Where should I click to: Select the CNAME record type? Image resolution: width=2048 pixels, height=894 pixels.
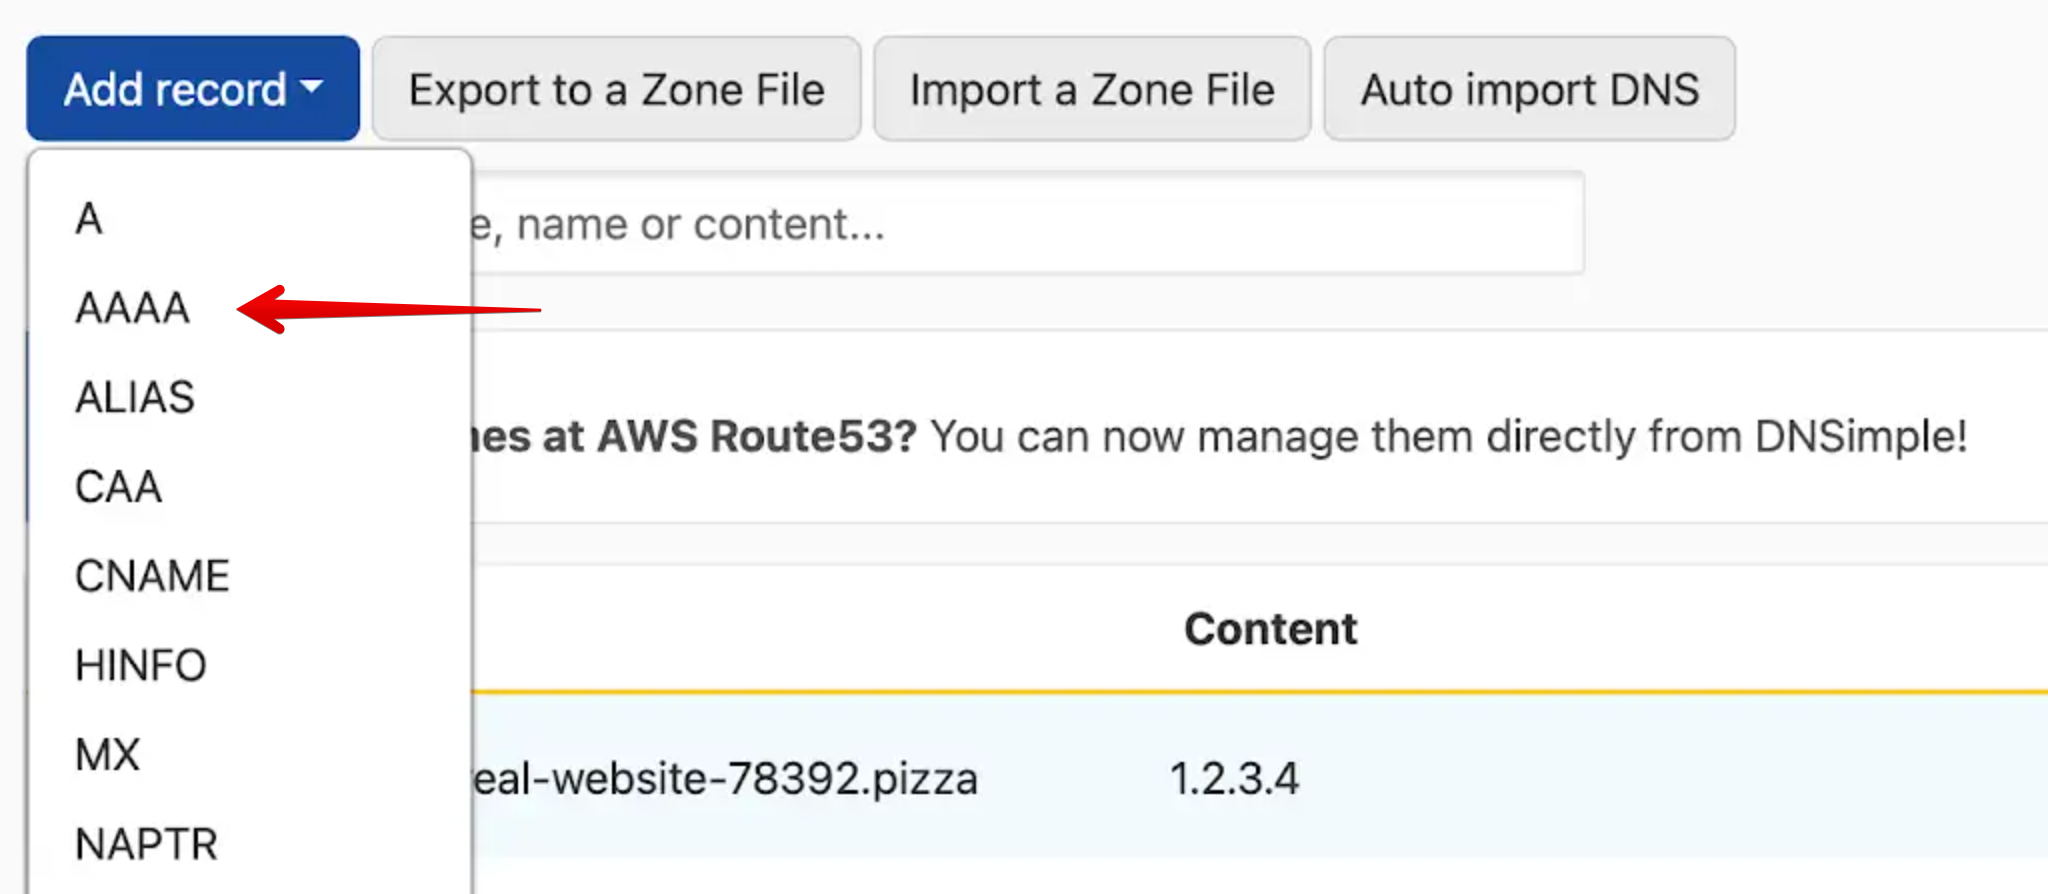tap(152, 575)
